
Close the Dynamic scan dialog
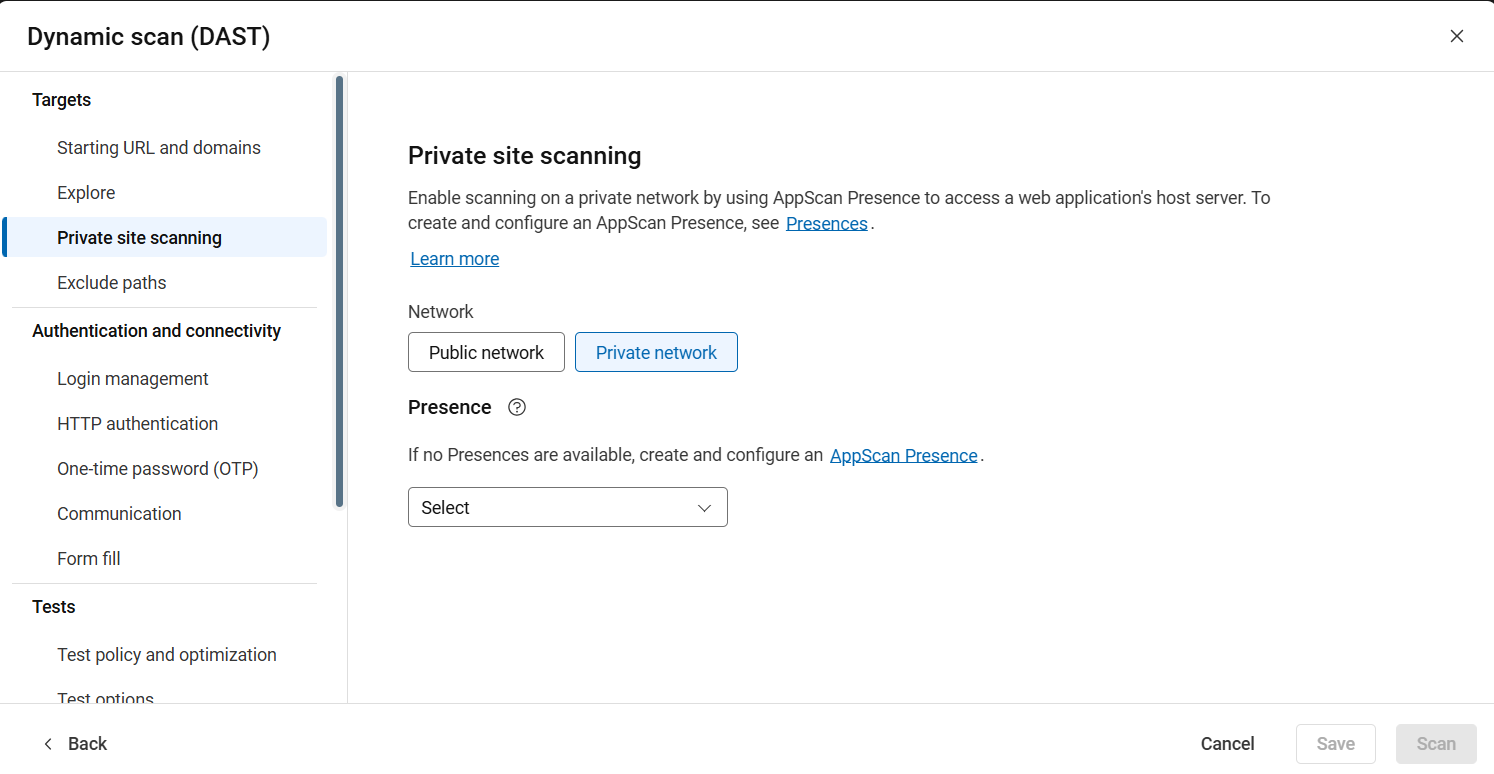pyautogui.click(x=1456, y=37)
